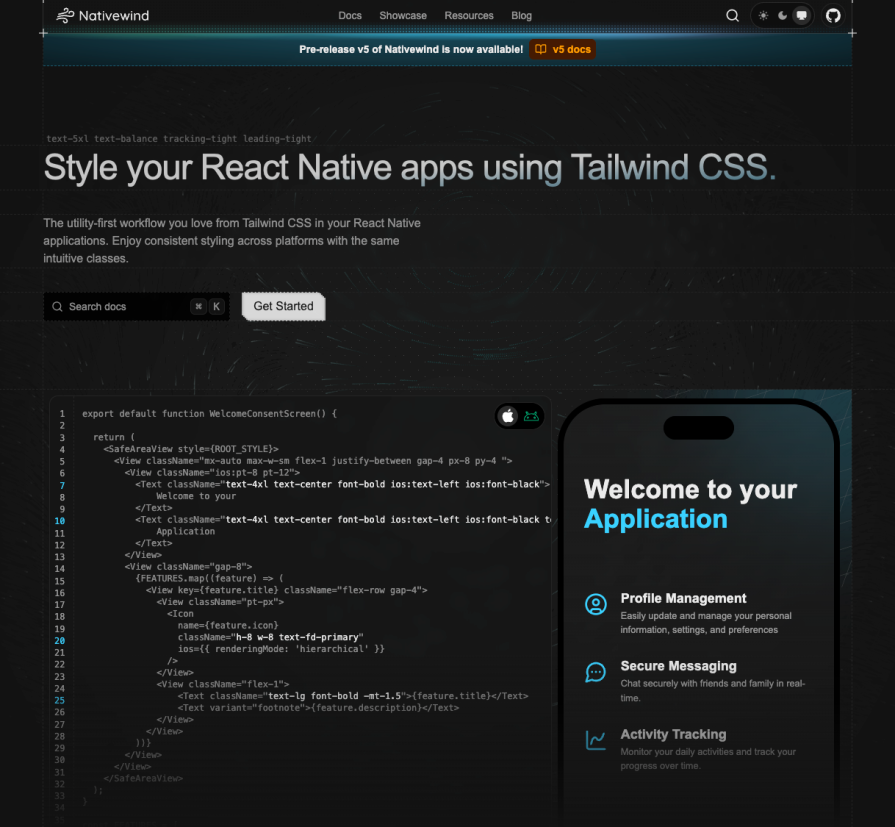895x827 pixels.
Task: Open the GitHub repository icon
Action: point(833,15)
